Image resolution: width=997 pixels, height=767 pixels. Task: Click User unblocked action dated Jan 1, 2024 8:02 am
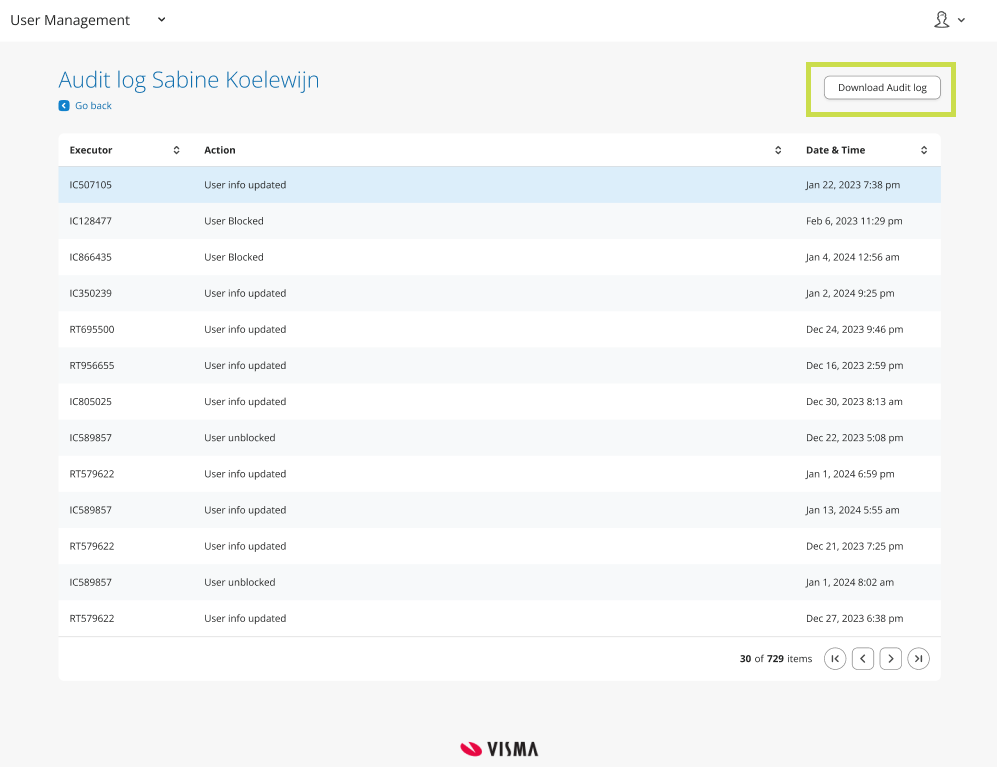240,583
